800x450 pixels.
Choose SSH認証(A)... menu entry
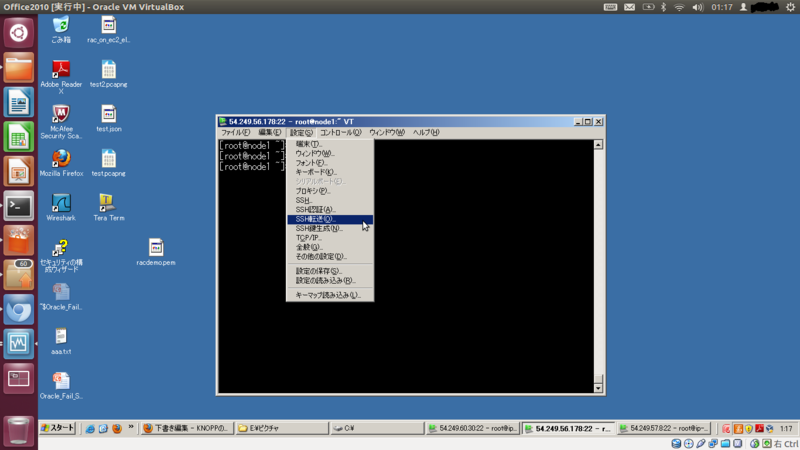point(330,210)
